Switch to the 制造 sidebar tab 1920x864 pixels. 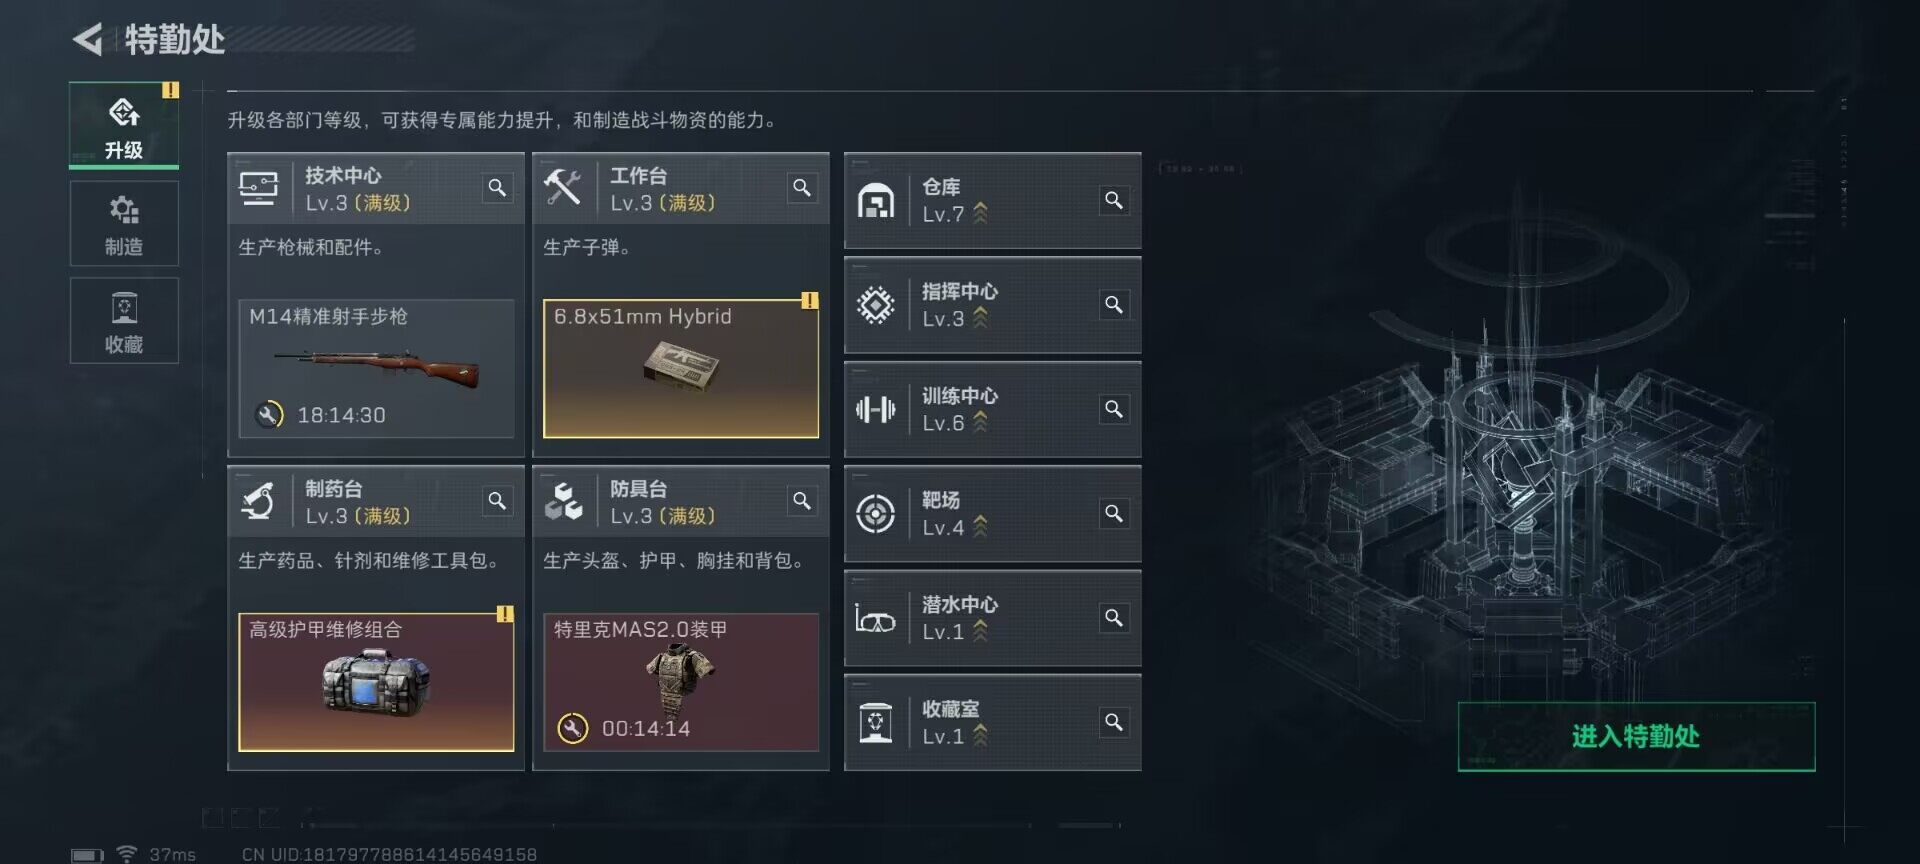(x=124, y=224)
